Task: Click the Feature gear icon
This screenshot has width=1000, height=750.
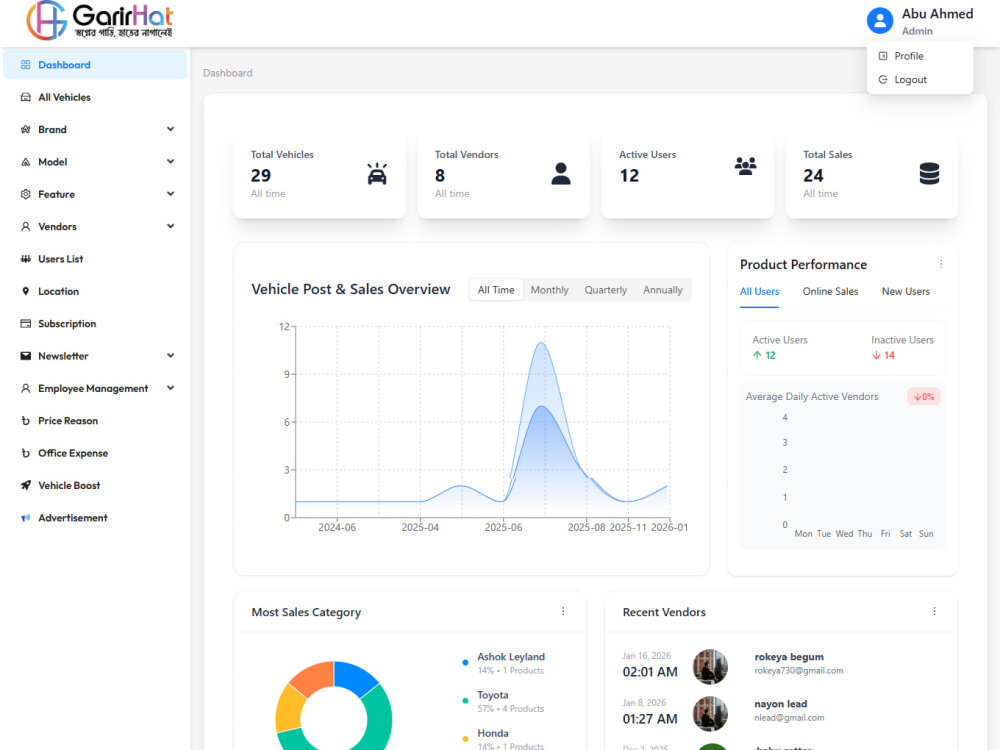Action: tap(26, 194)
